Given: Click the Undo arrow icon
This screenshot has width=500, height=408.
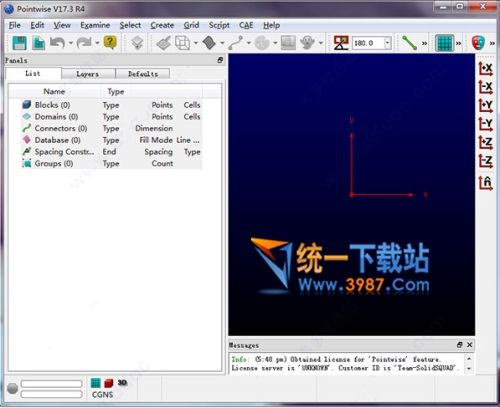Looking at the screenshot, I should click(57, 43).
